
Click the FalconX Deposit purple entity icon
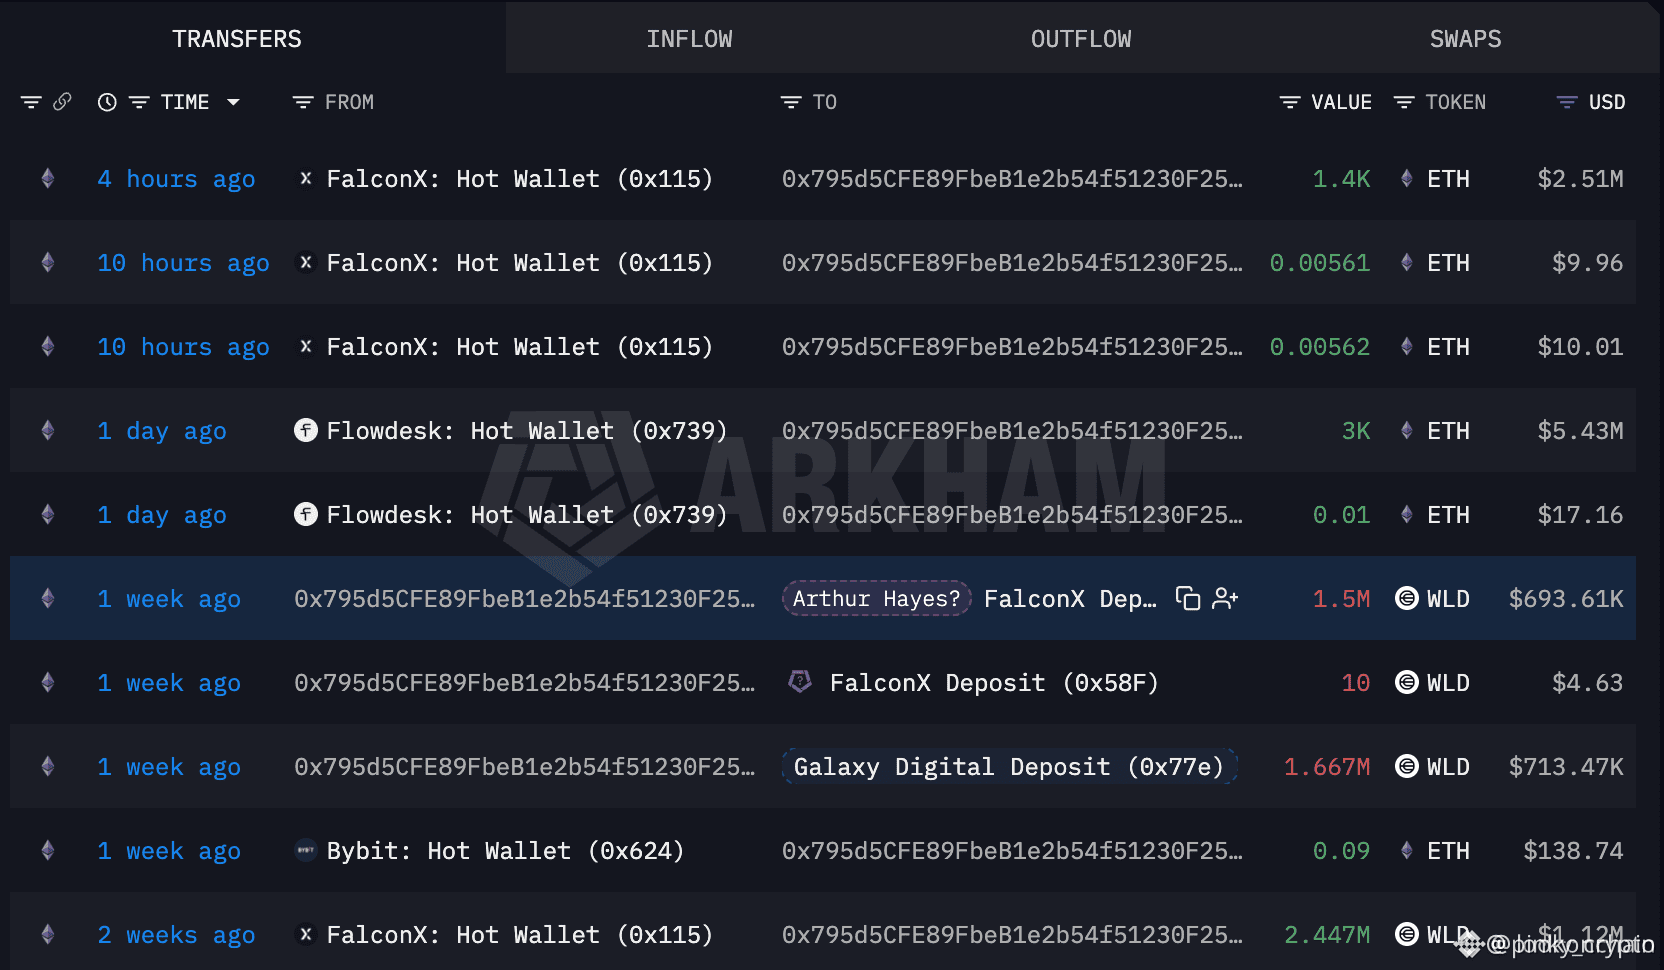800,682
